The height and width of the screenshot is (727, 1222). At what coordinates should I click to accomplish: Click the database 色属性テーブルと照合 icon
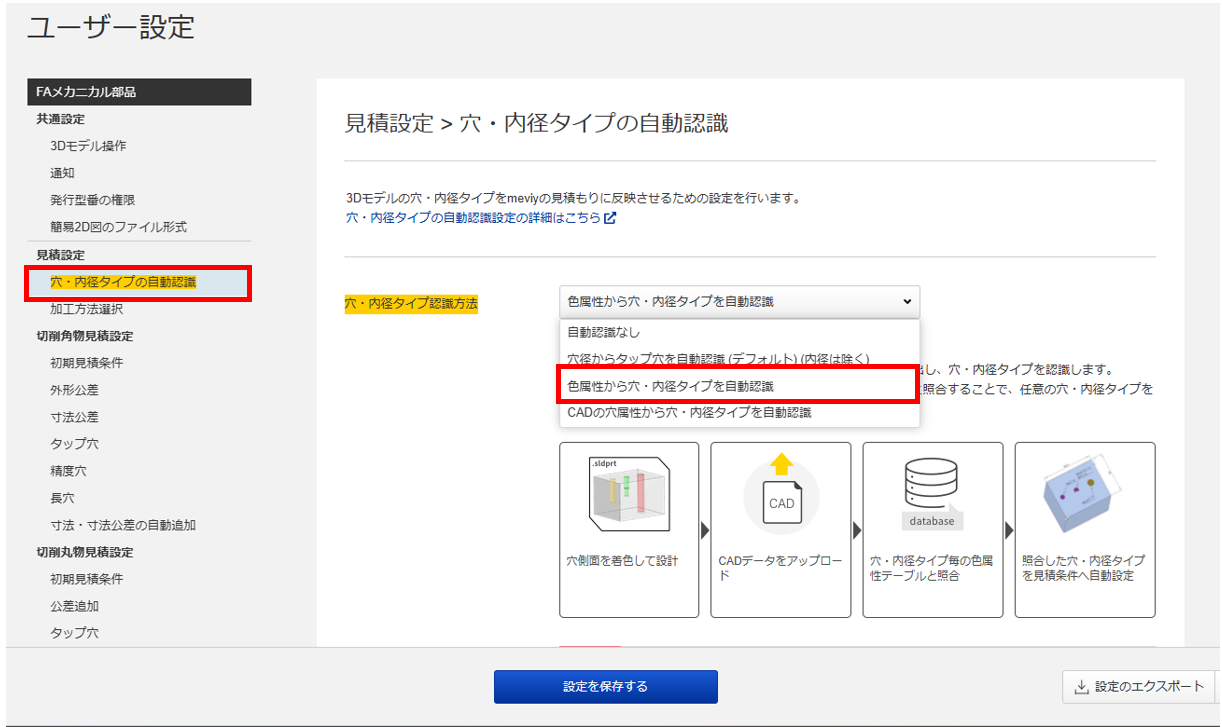tap(932, 495)
